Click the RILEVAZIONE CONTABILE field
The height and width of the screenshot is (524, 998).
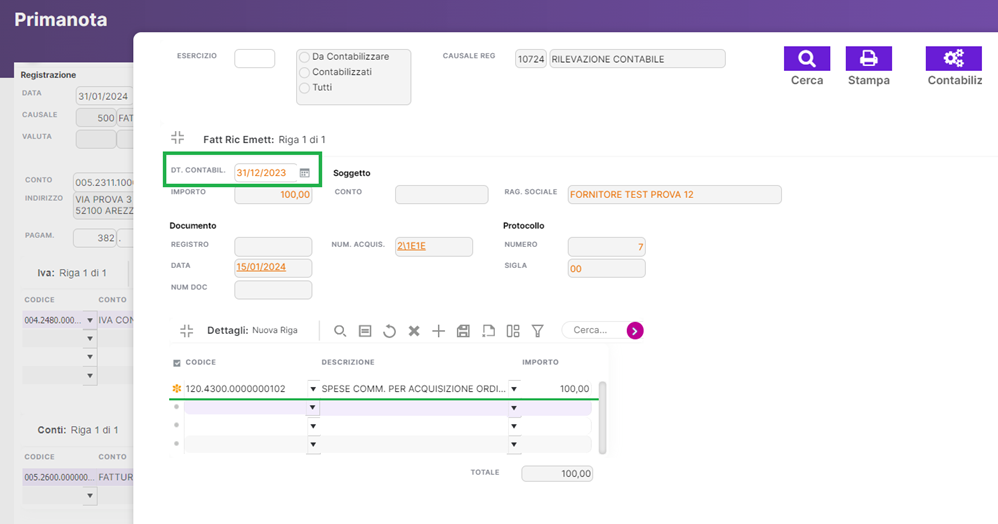click(x=637, y=59)
